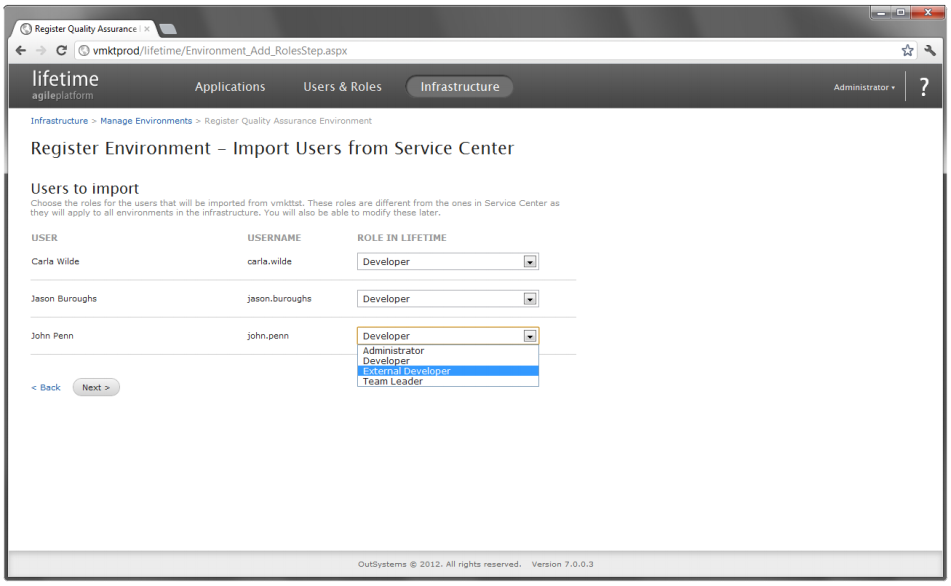The width and height of the screenshot is (951, 586).
Task: Open the Manage Environments breadcrumb link
Action: (146, 120)
